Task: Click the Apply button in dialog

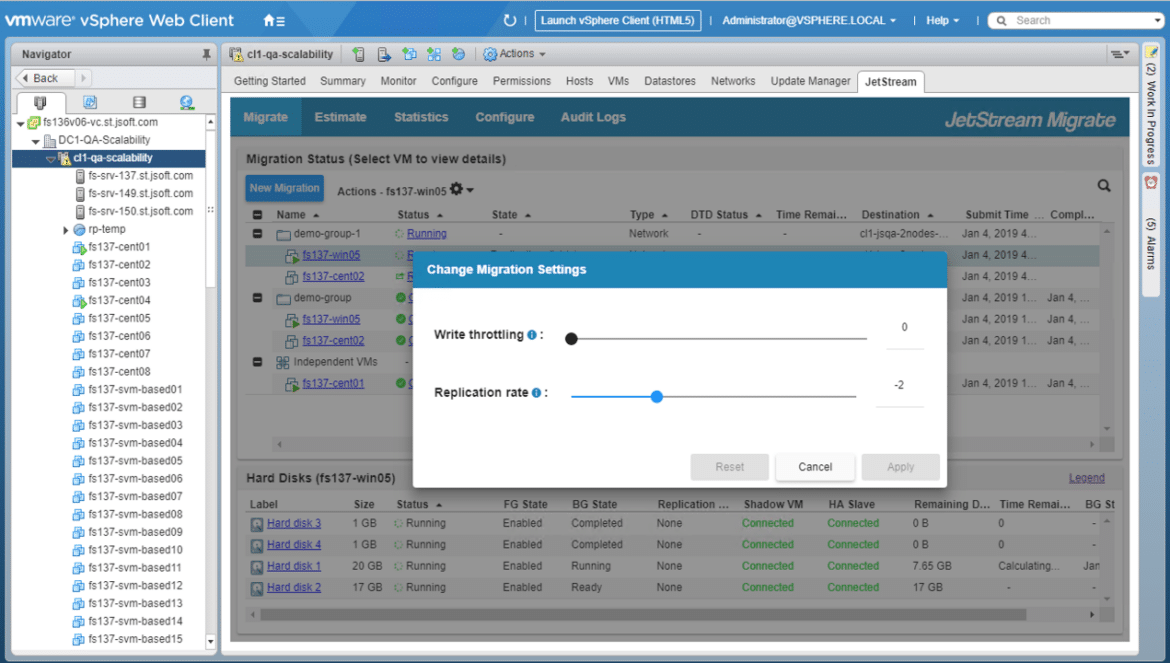Action: [x=900, y=467]
